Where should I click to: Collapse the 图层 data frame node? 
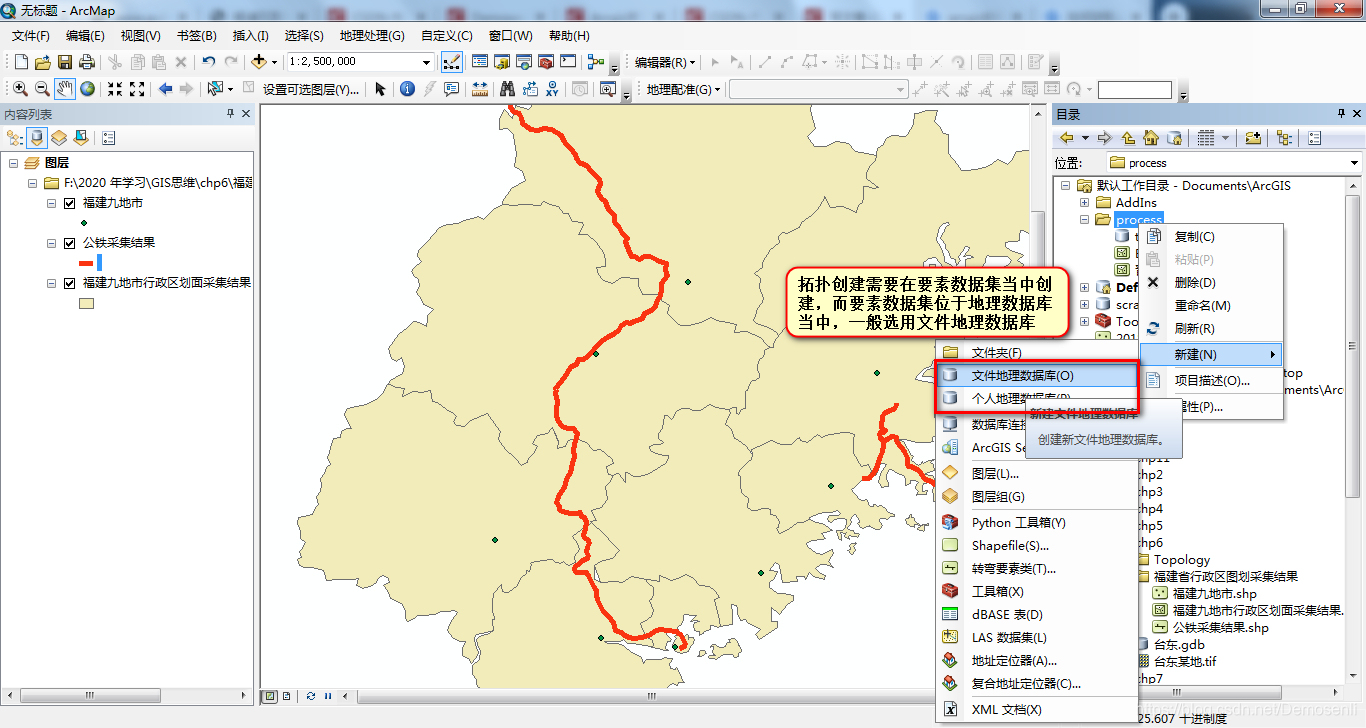(x=14, y=163)
